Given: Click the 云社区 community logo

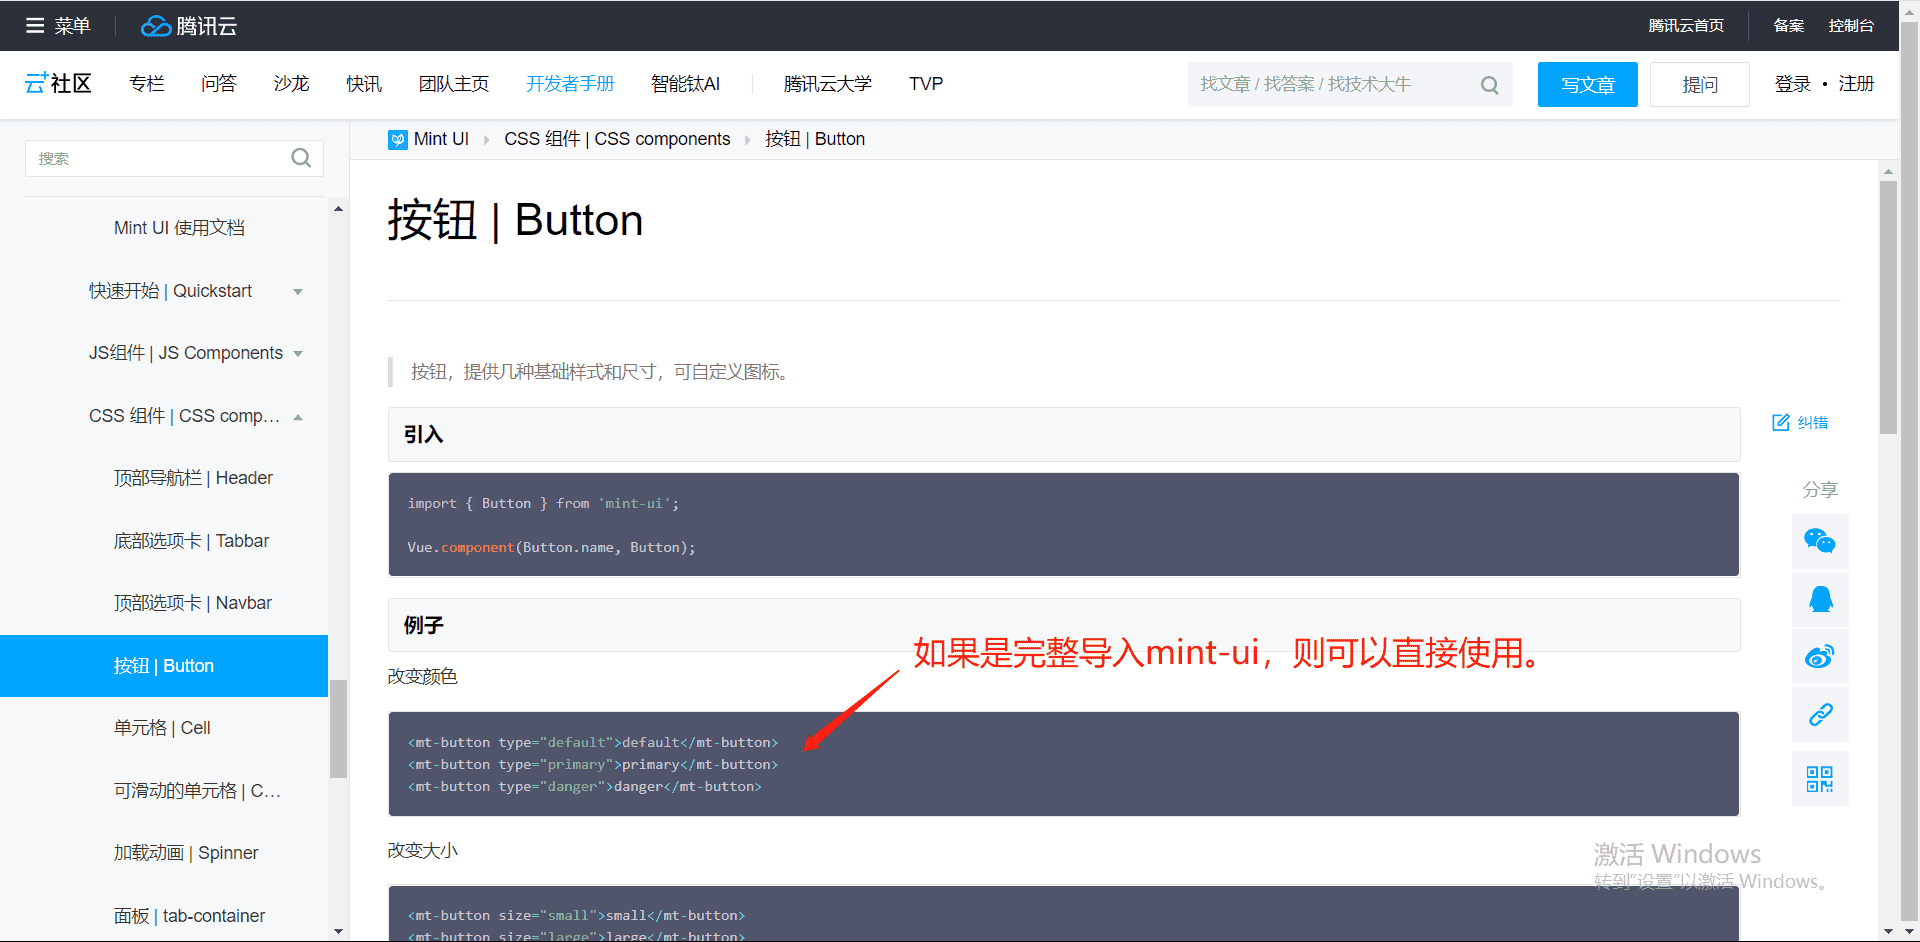Looking at the screenshot, I should tap(58, 84).
